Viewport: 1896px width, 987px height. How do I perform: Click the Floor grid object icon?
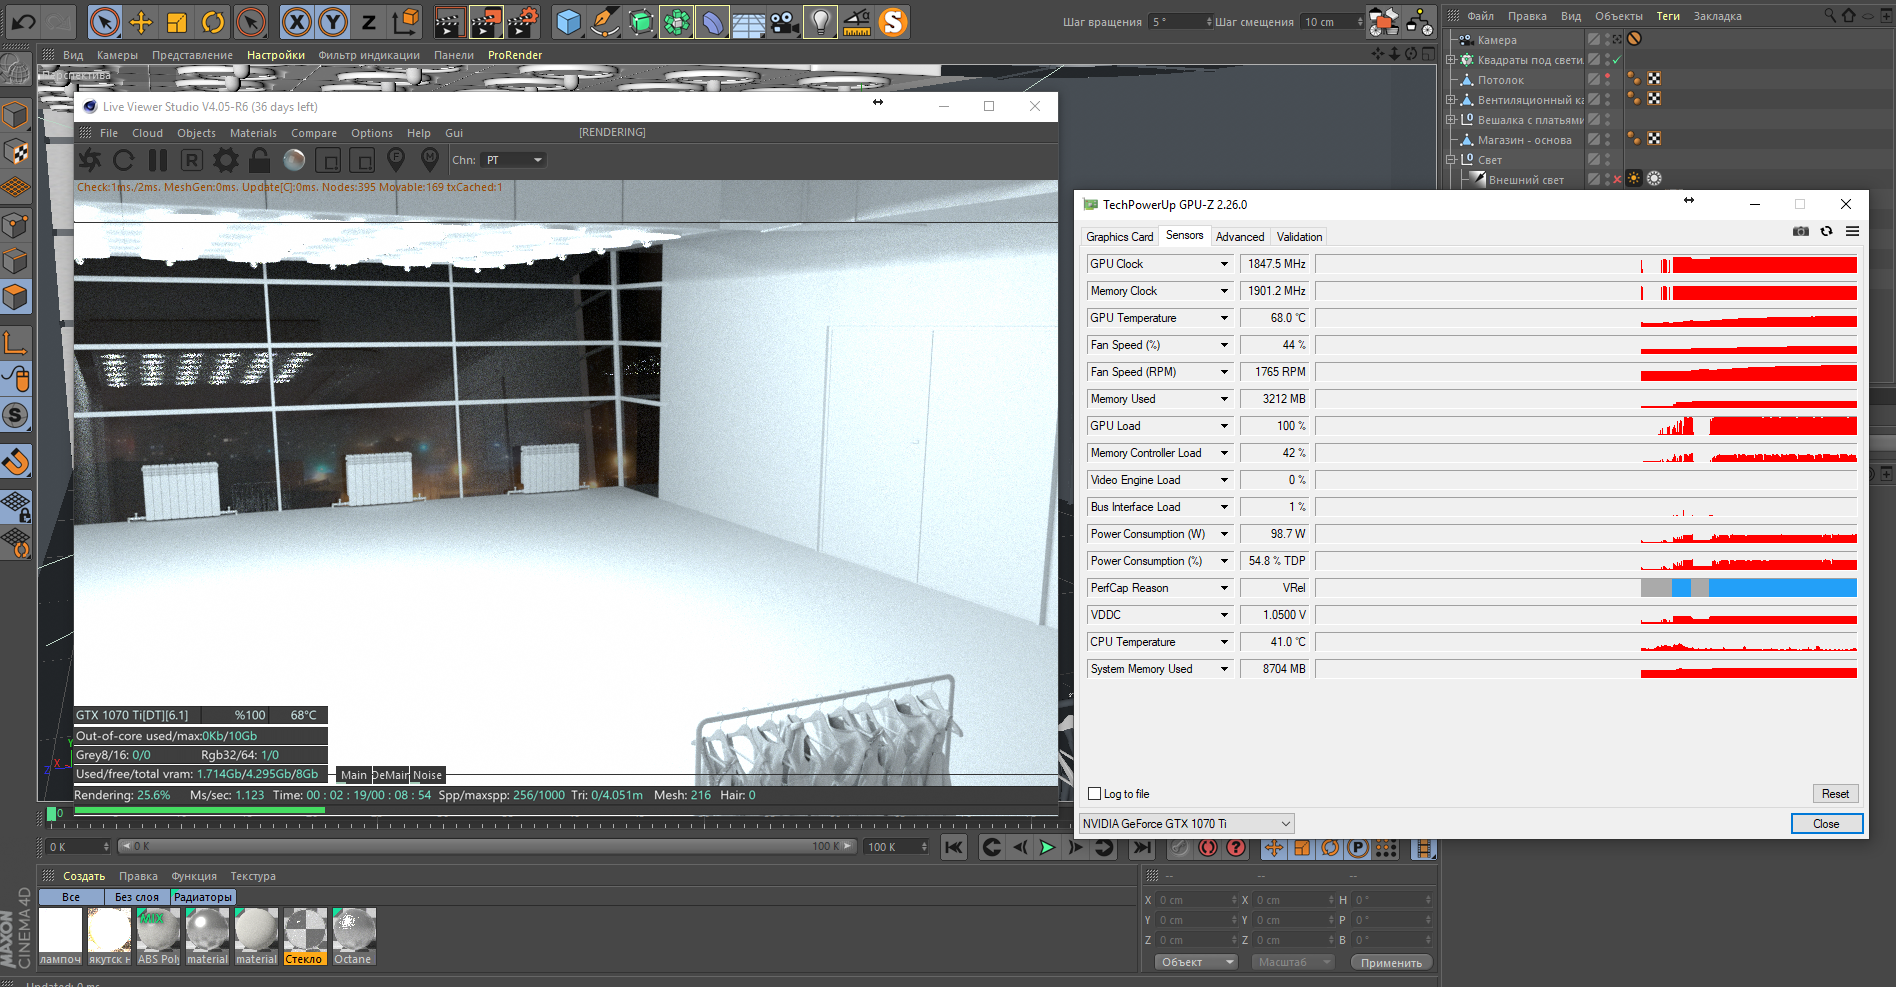[749, 21]
